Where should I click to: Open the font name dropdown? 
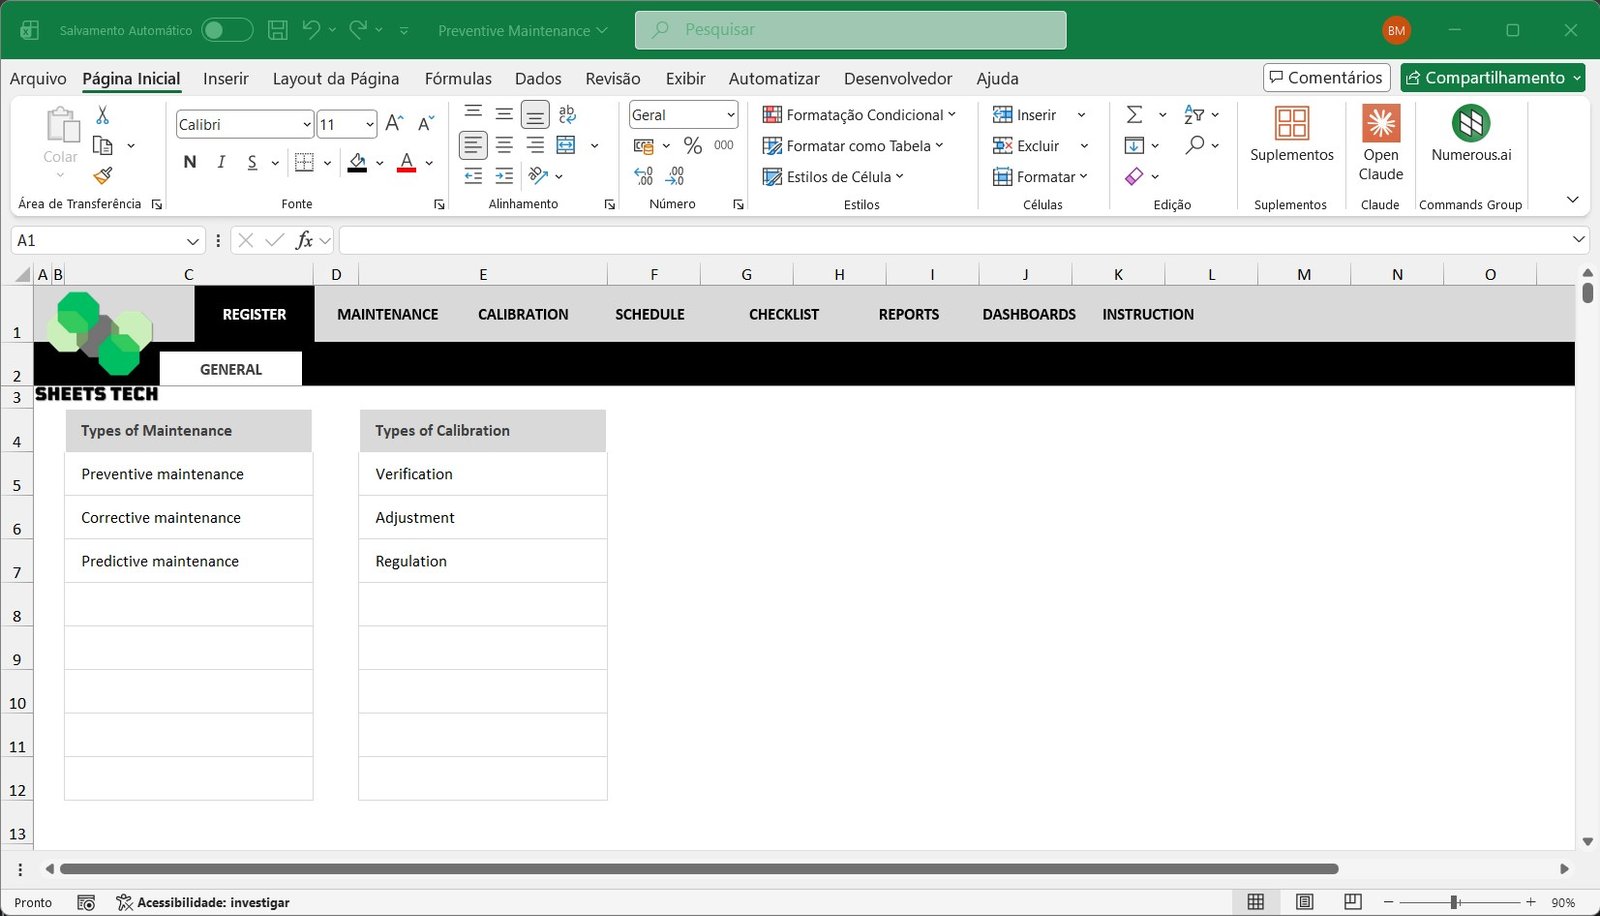point(305,123)
